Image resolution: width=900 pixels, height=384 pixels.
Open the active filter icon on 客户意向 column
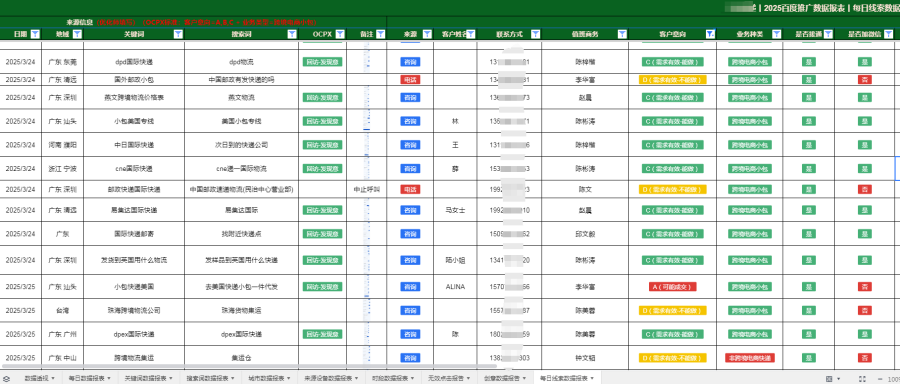(711, 34)
